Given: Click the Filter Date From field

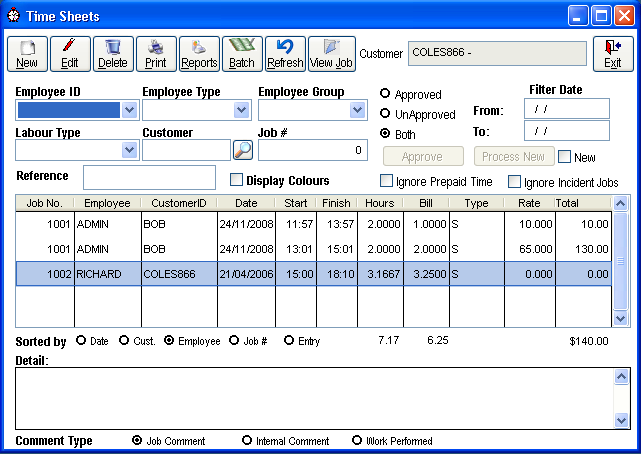Looking at the screenshot, I should 566,109.
